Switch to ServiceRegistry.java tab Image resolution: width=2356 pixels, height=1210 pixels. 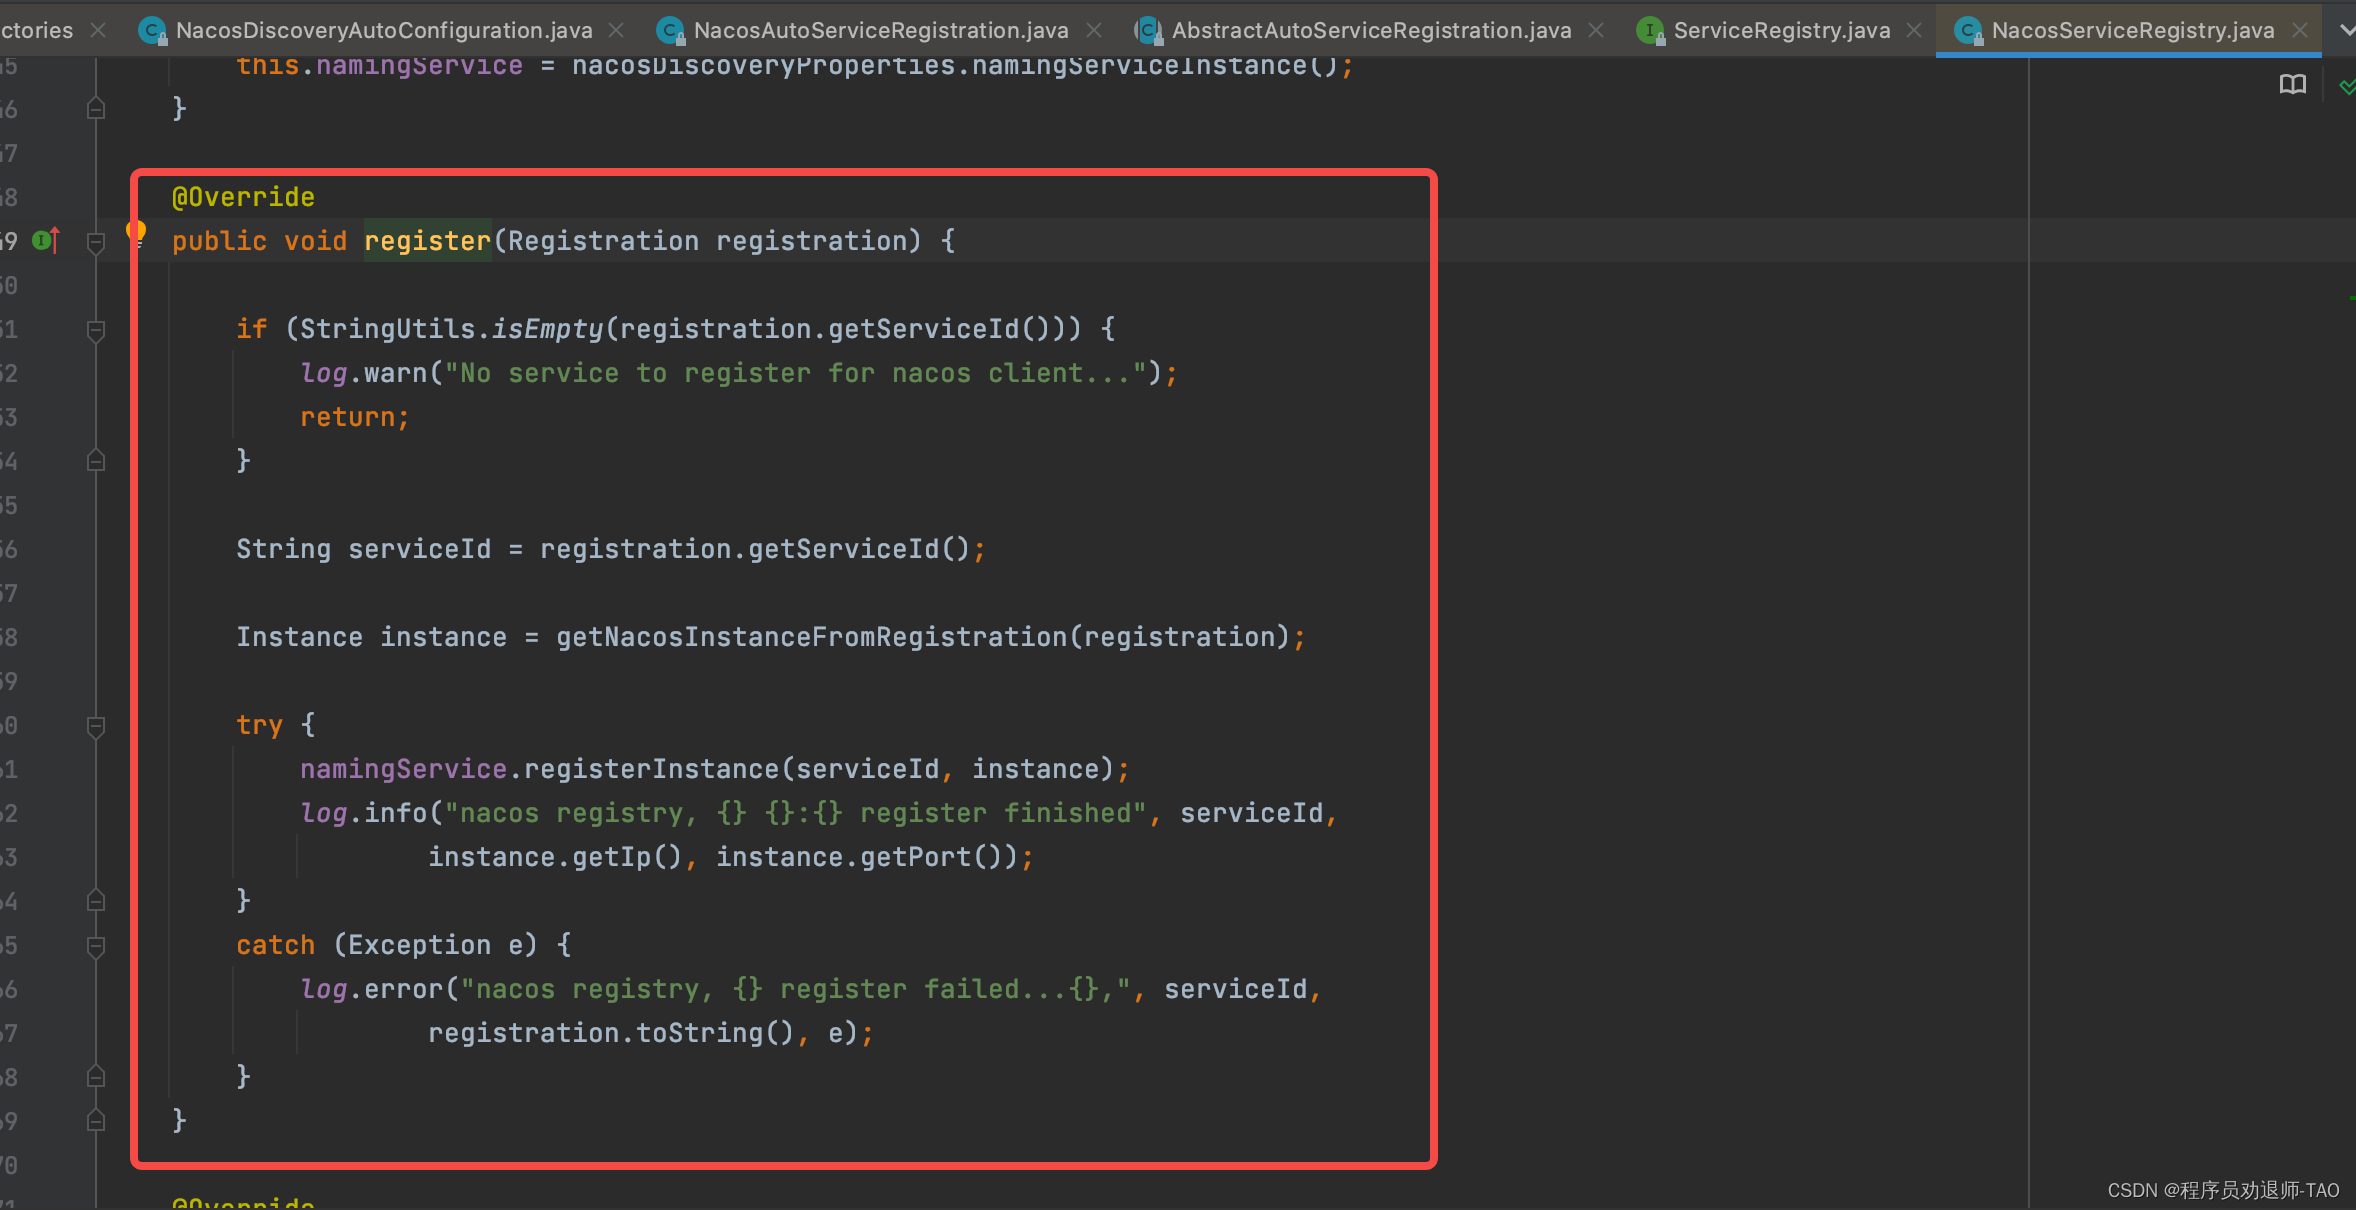(x=1781, y=31)
